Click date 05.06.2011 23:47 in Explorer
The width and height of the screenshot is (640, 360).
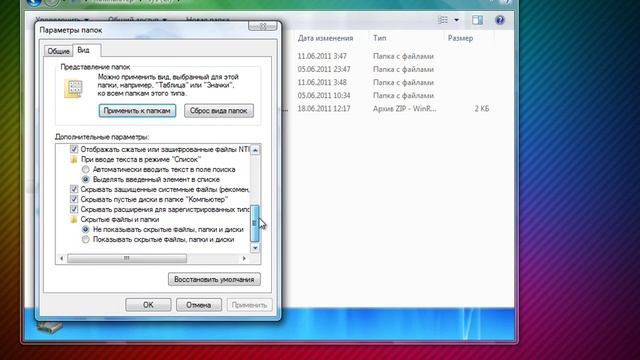(x=324, y=69)
